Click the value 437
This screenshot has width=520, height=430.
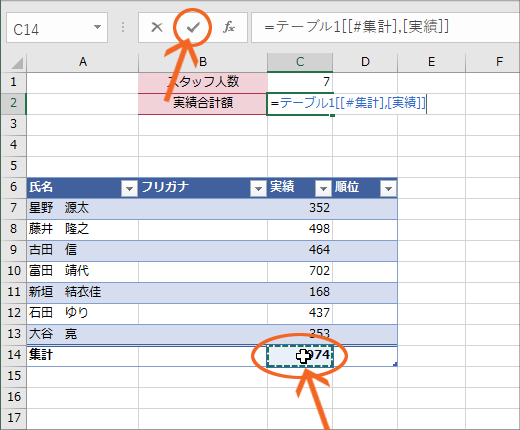319,313
